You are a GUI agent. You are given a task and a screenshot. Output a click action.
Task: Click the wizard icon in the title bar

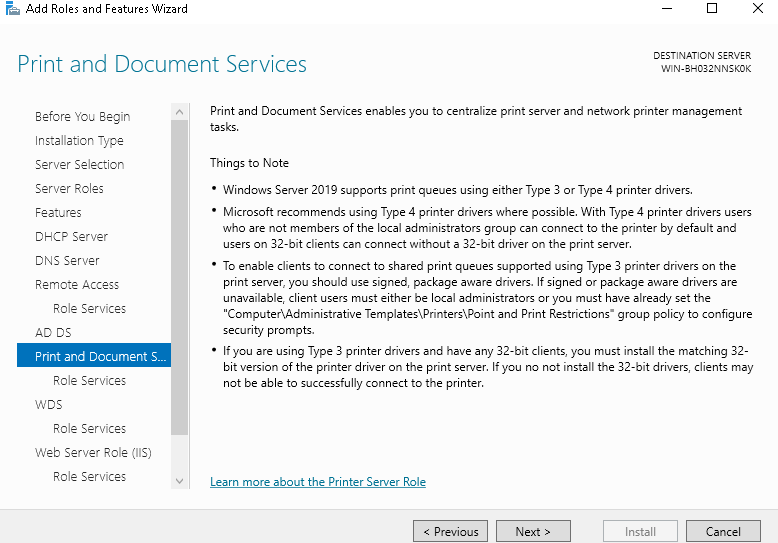click(11, 9)
